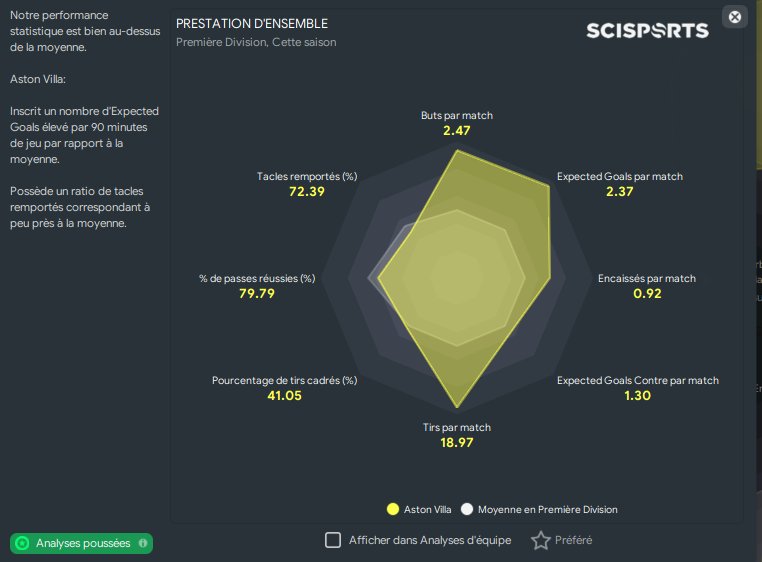Click Pourcentage de tirs cadrés stat
Screen dimensions: 762x562
284,388
